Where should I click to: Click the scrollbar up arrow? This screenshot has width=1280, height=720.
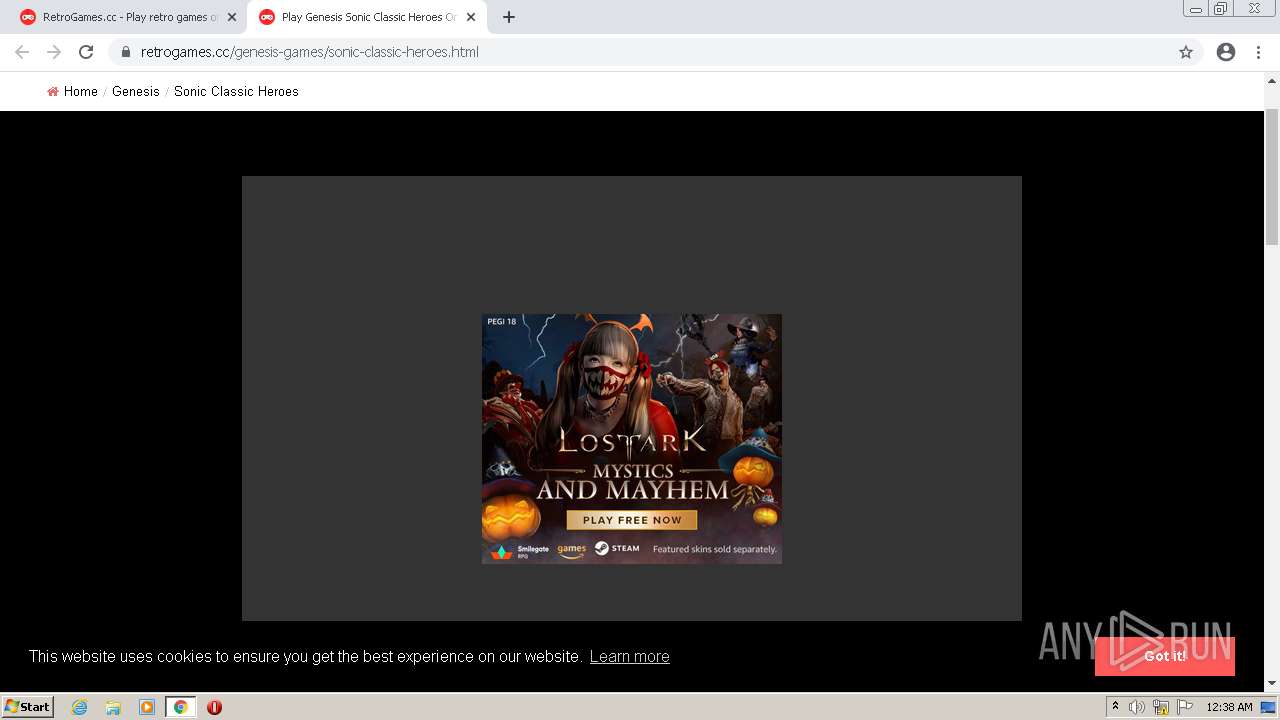(x=1272, y=79)
